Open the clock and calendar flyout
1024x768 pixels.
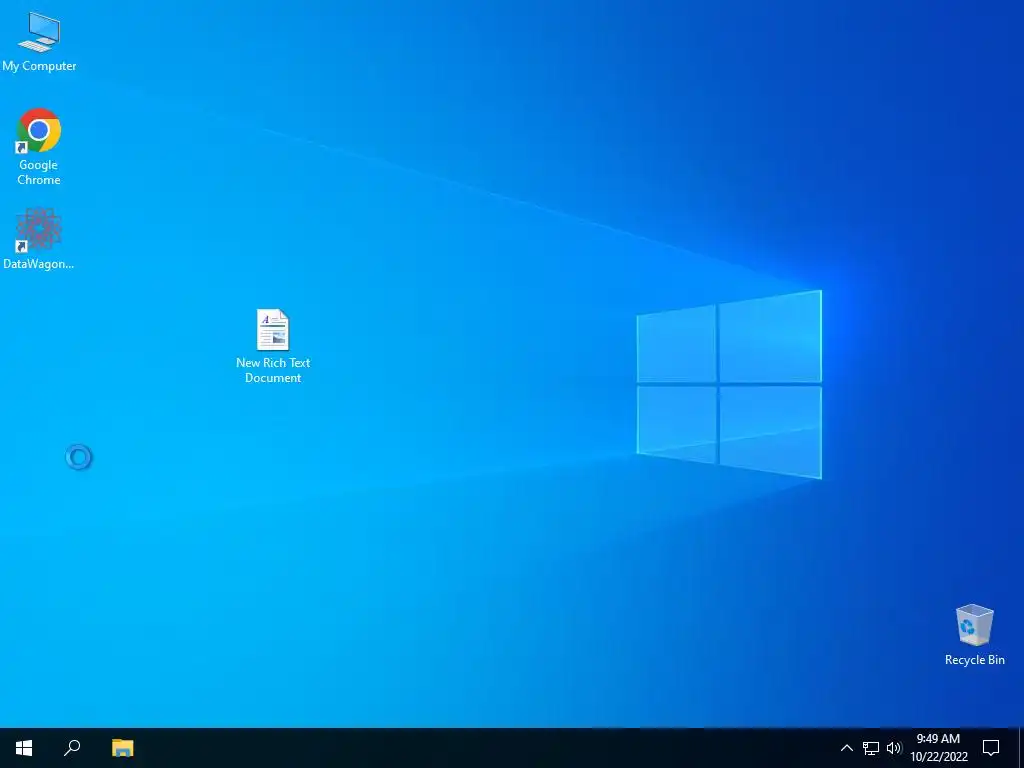pyautogui.click(x=938, y=748)
